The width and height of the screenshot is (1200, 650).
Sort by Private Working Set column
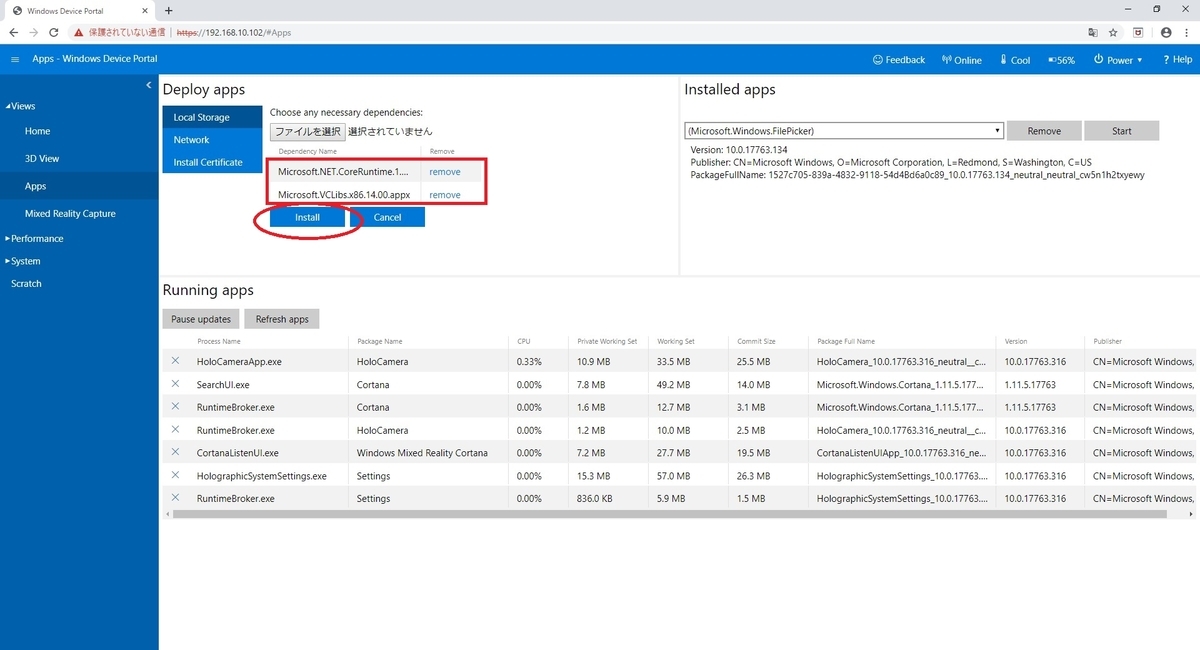[607, 341]
